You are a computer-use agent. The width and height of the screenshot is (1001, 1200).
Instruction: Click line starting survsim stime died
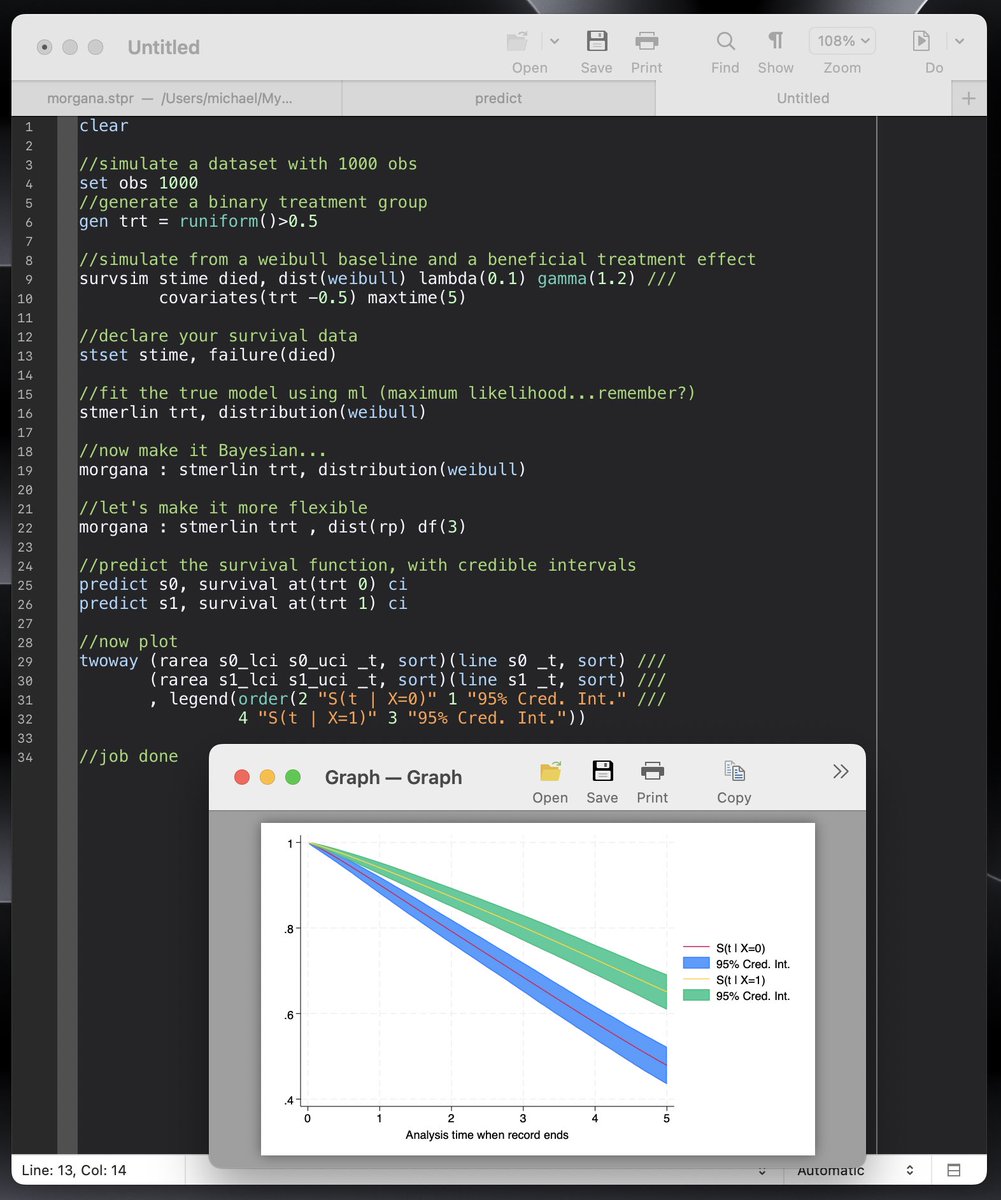378,279
